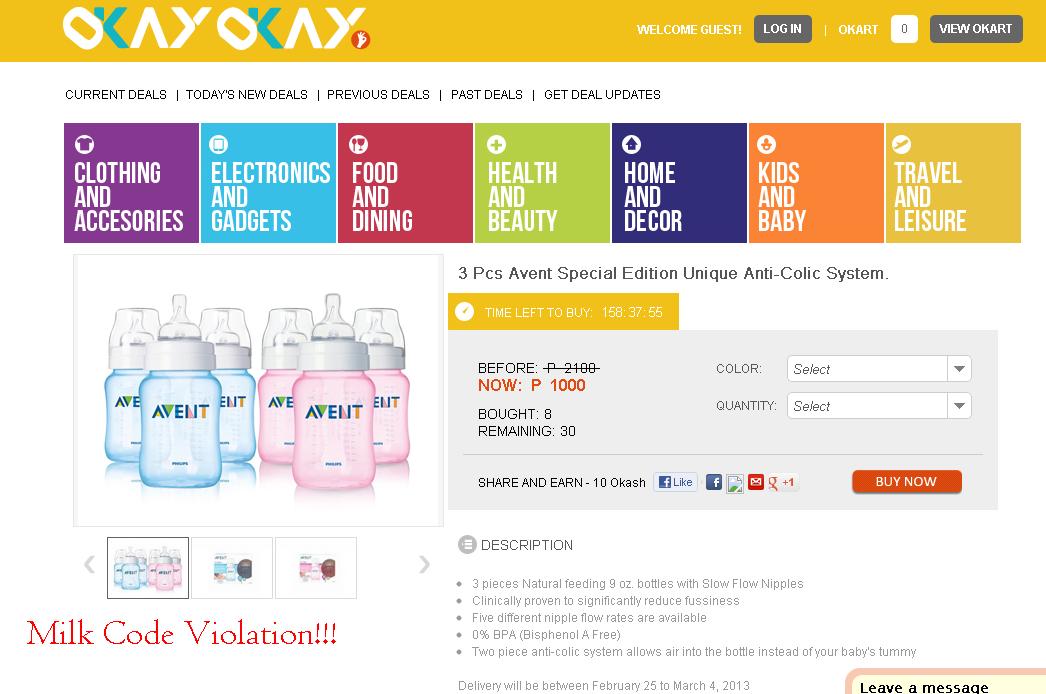This screenshot has height=694, width=1046.
Task: Click the Facebook share icon
Action: (714, 482)
